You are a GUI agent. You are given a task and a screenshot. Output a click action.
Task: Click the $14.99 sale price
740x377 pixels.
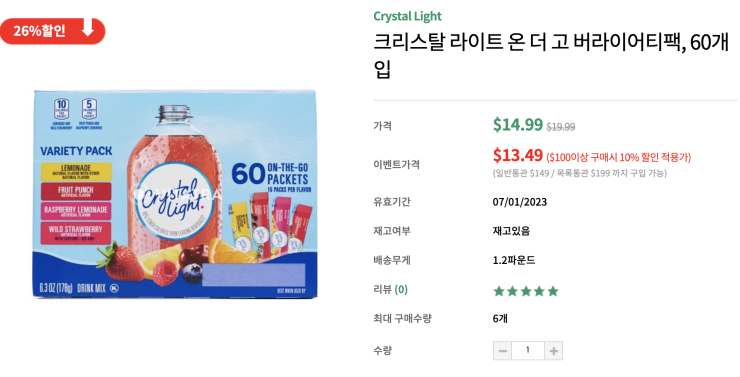tap(518, 125)
